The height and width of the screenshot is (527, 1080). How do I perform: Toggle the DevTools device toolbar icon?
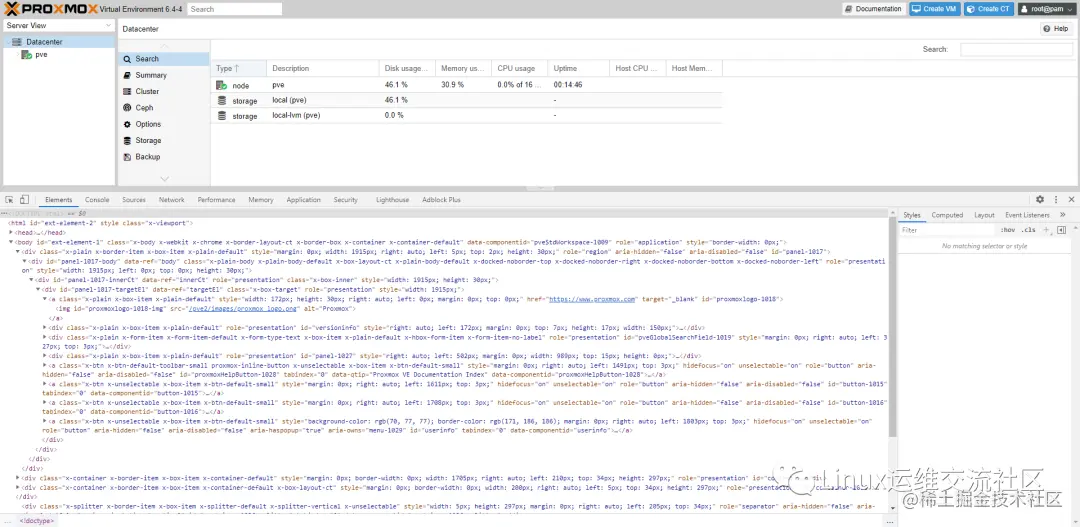click(x=24, y=200)
